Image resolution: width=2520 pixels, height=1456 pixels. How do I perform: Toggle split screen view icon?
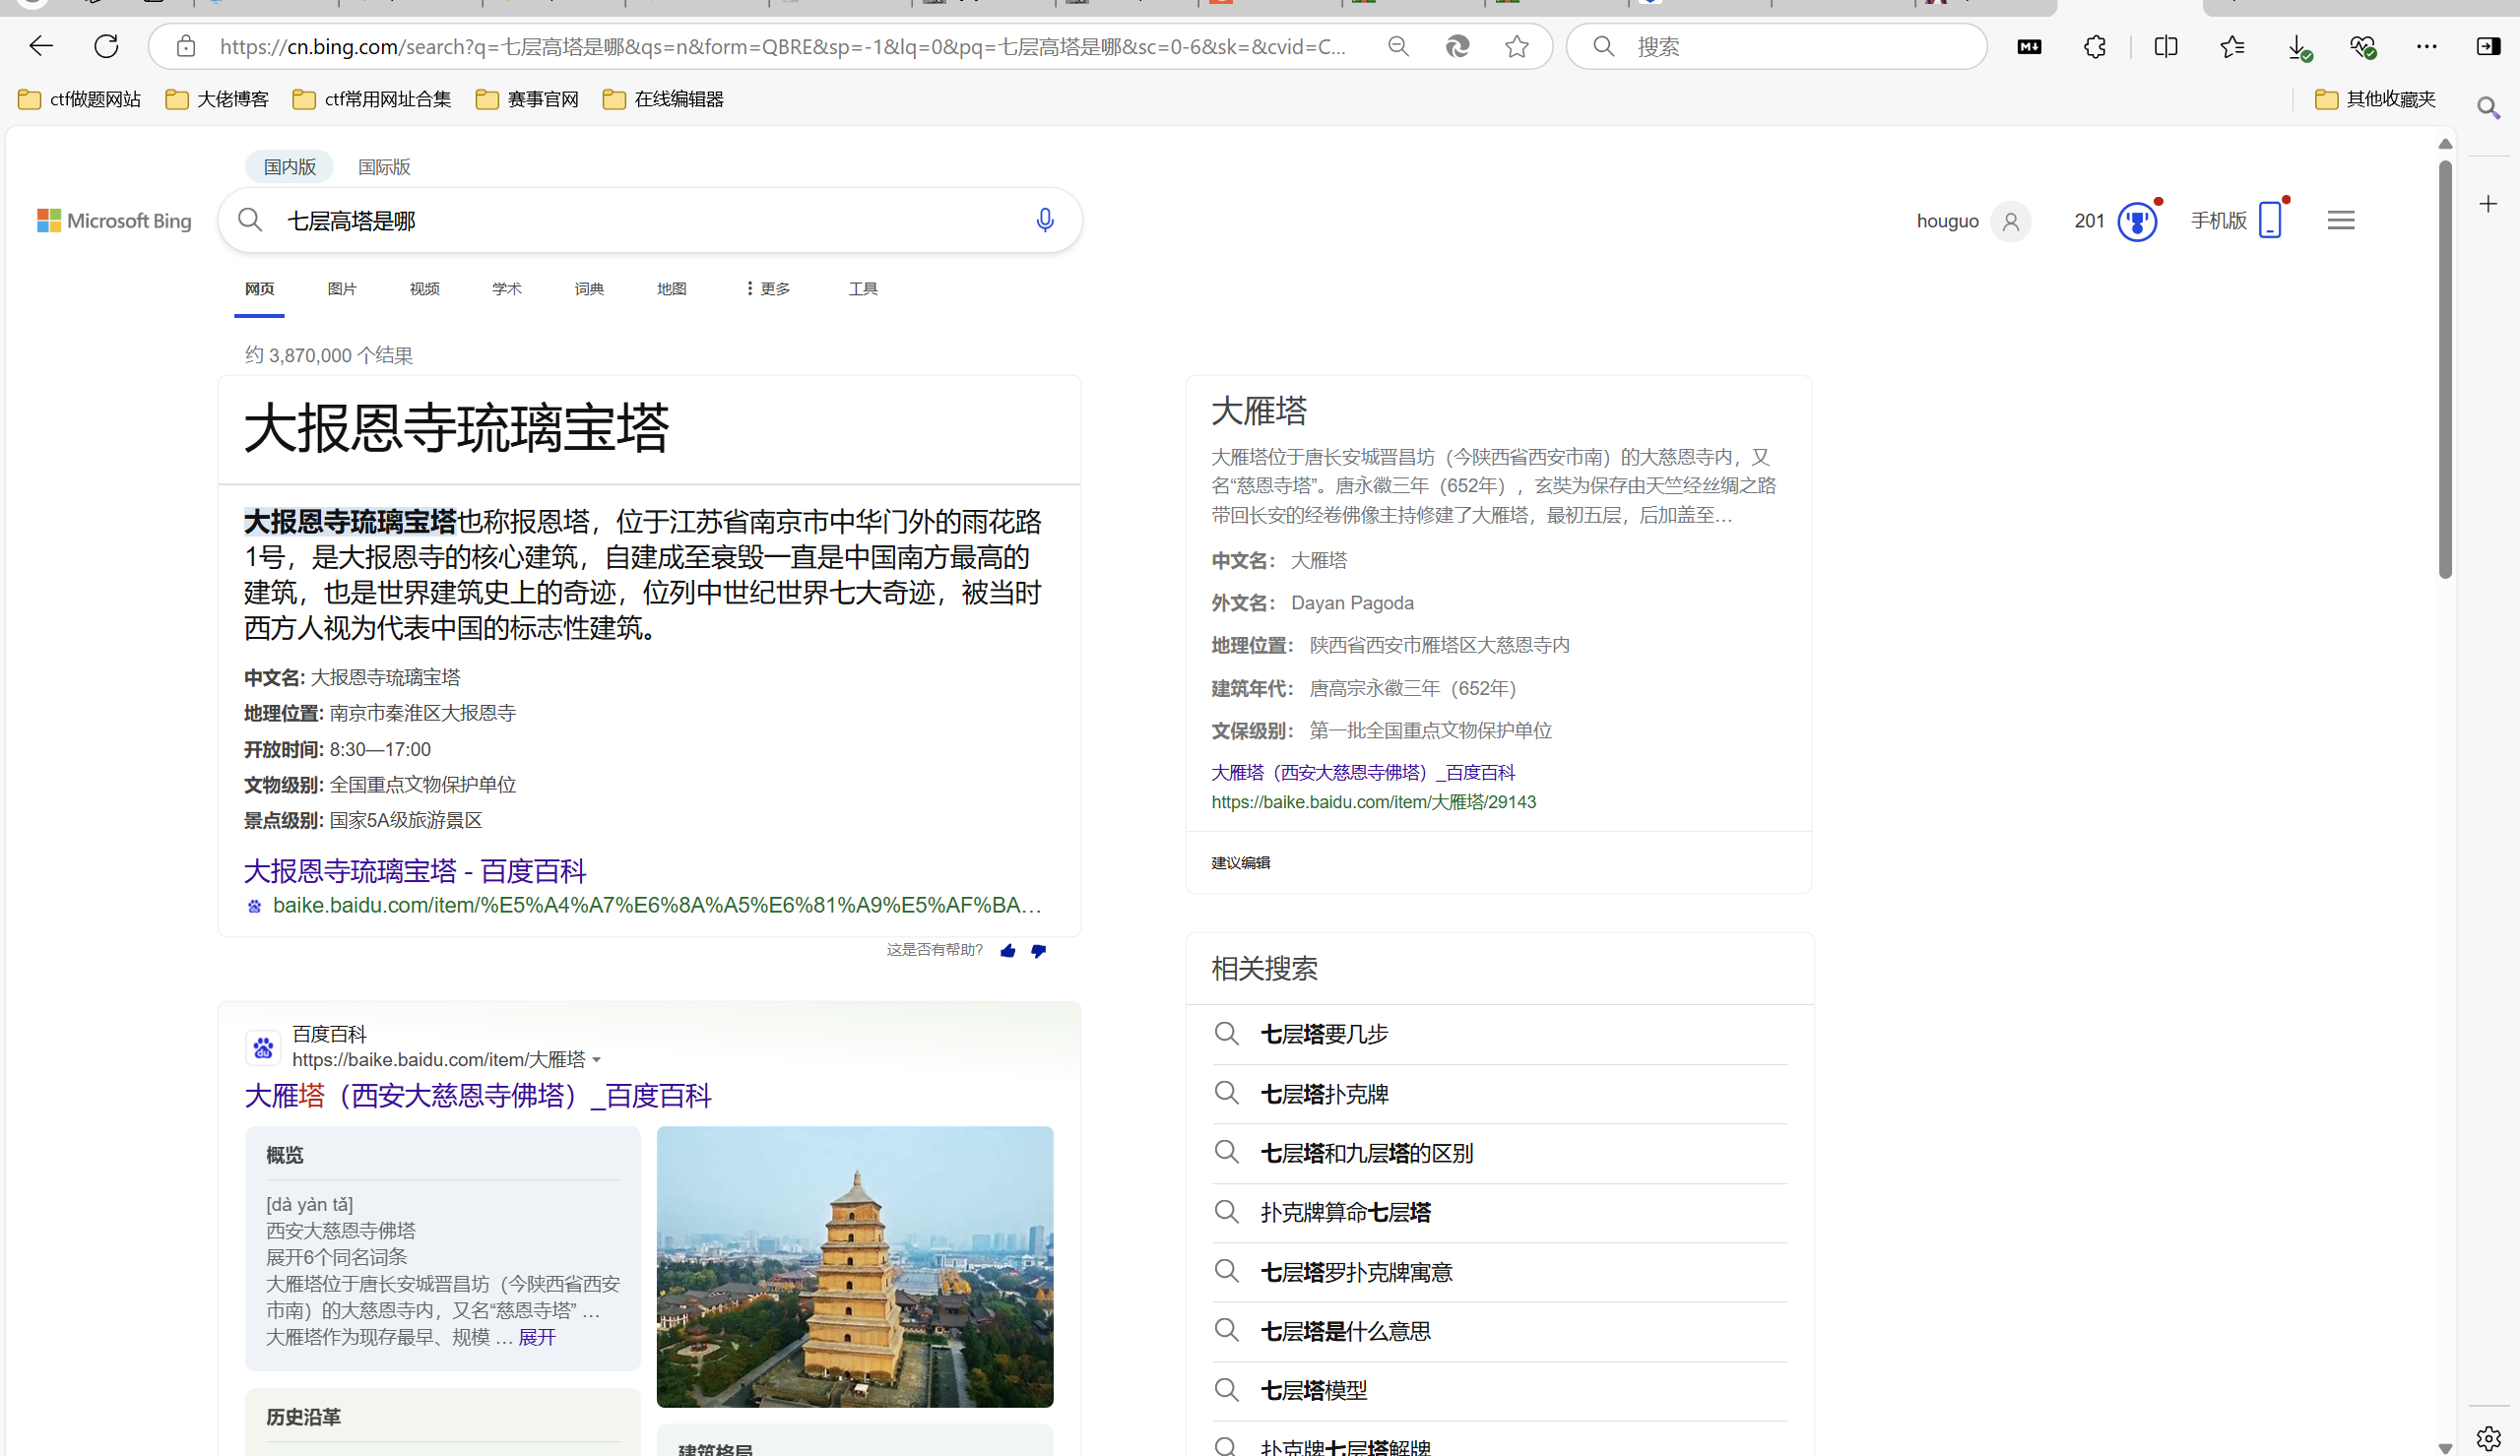2165,46
